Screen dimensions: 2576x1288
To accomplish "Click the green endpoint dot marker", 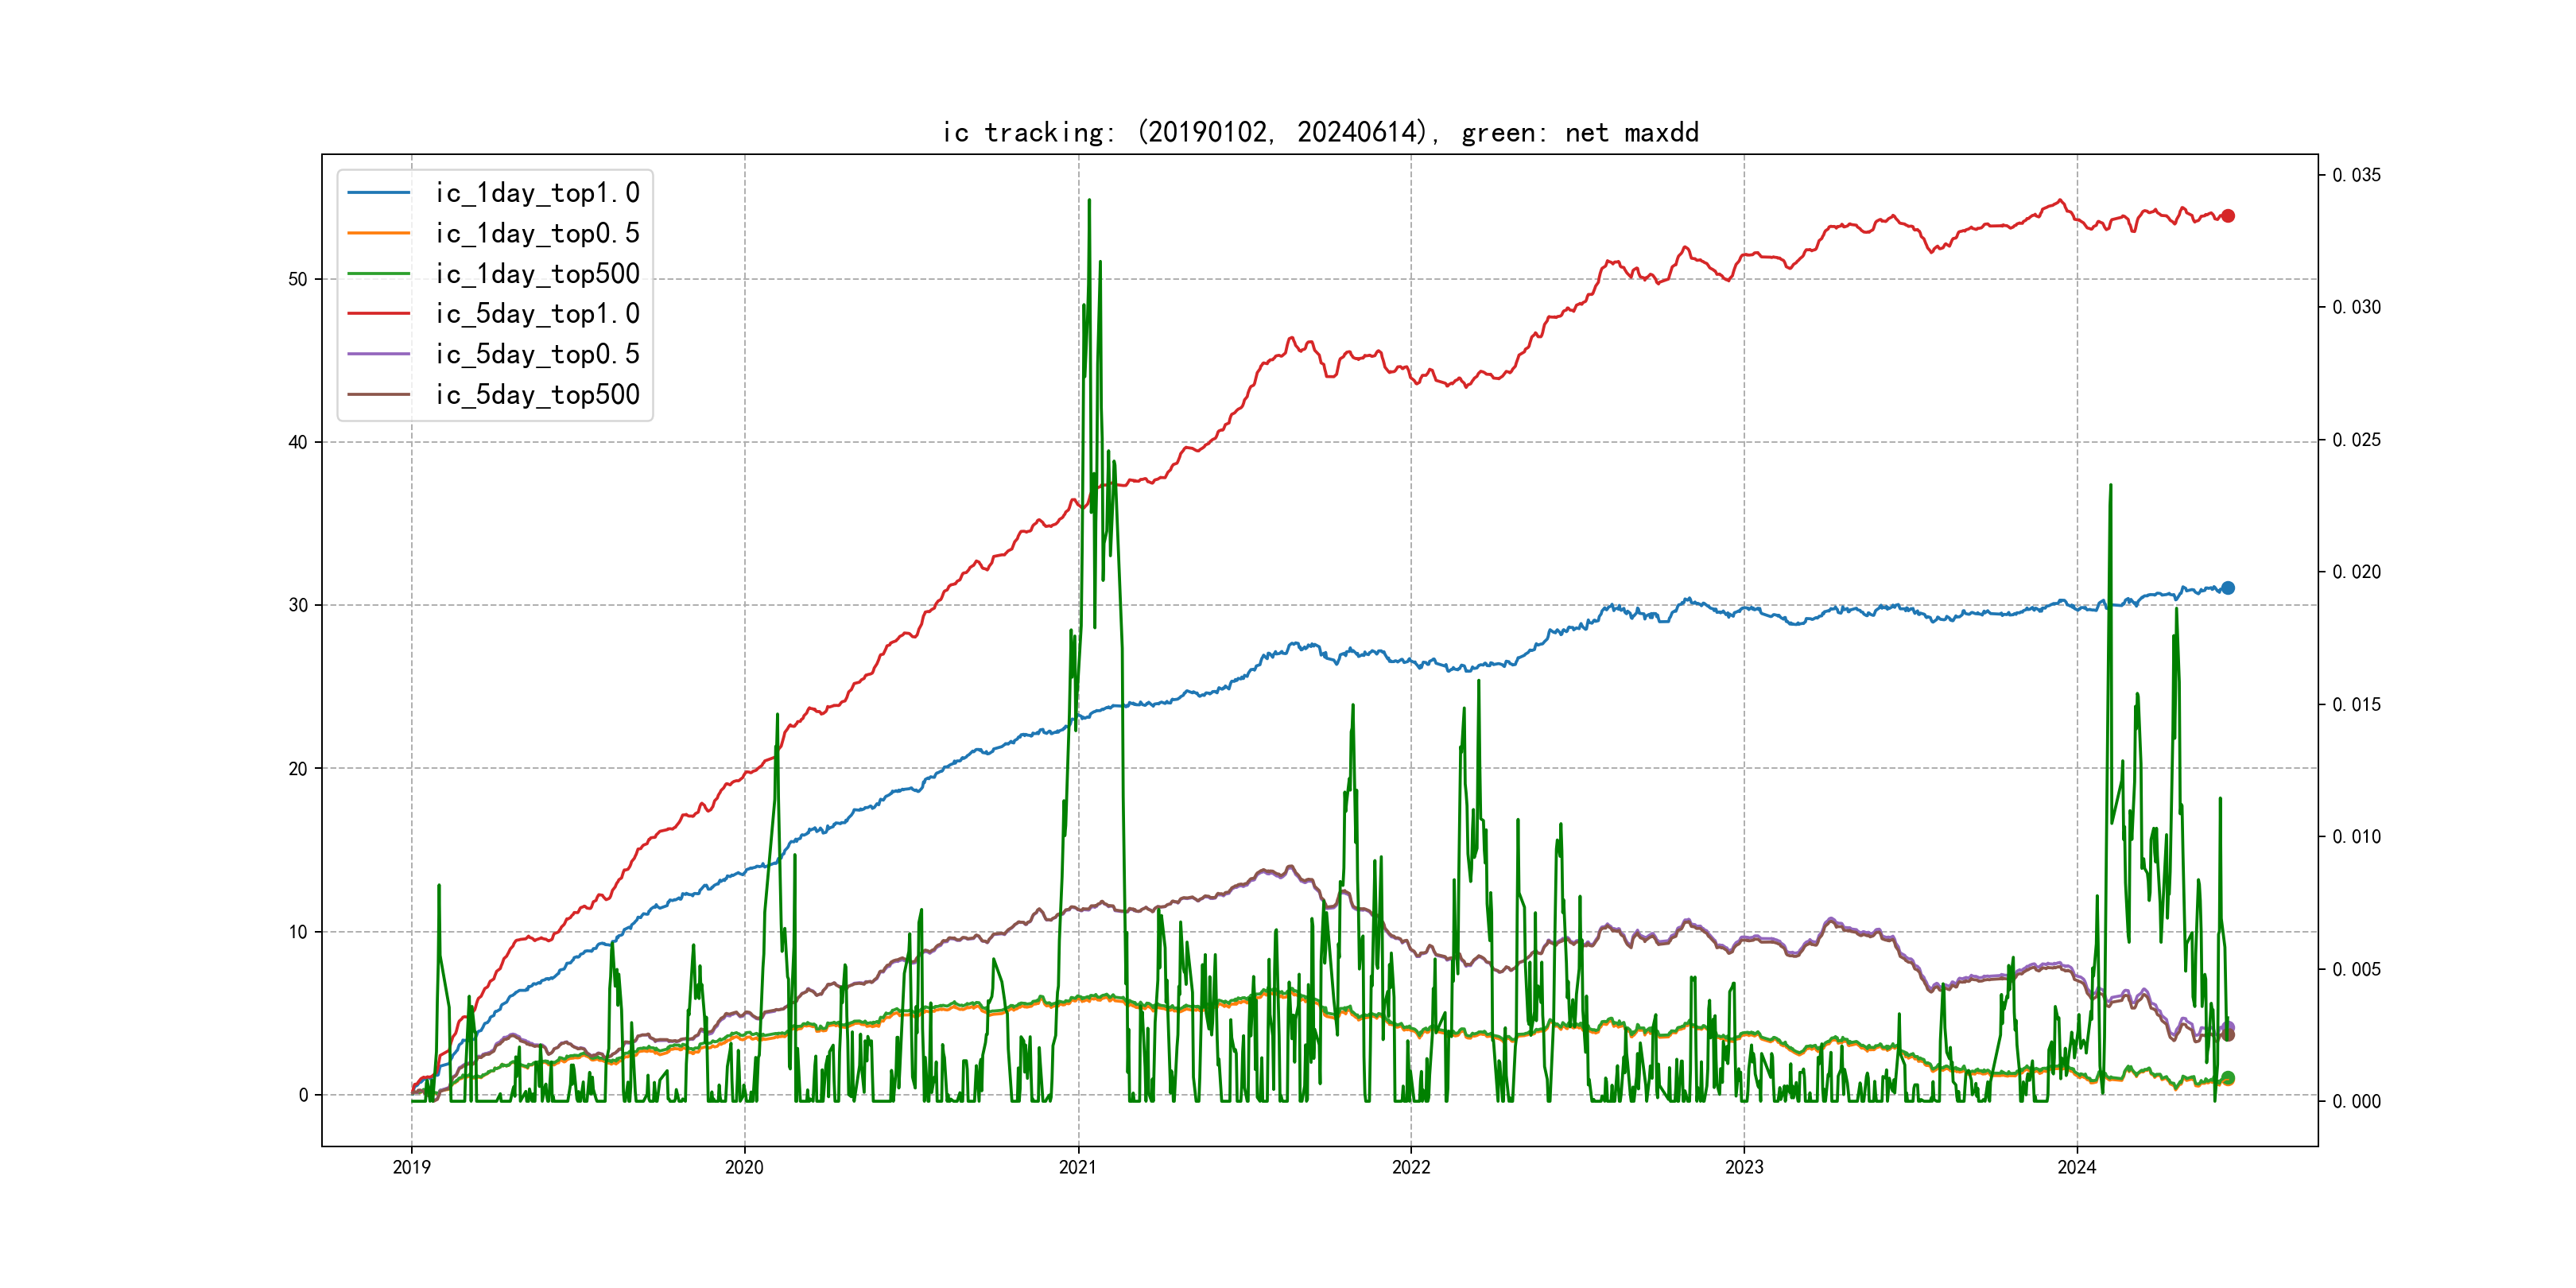I will (x=2228, y=1078).
